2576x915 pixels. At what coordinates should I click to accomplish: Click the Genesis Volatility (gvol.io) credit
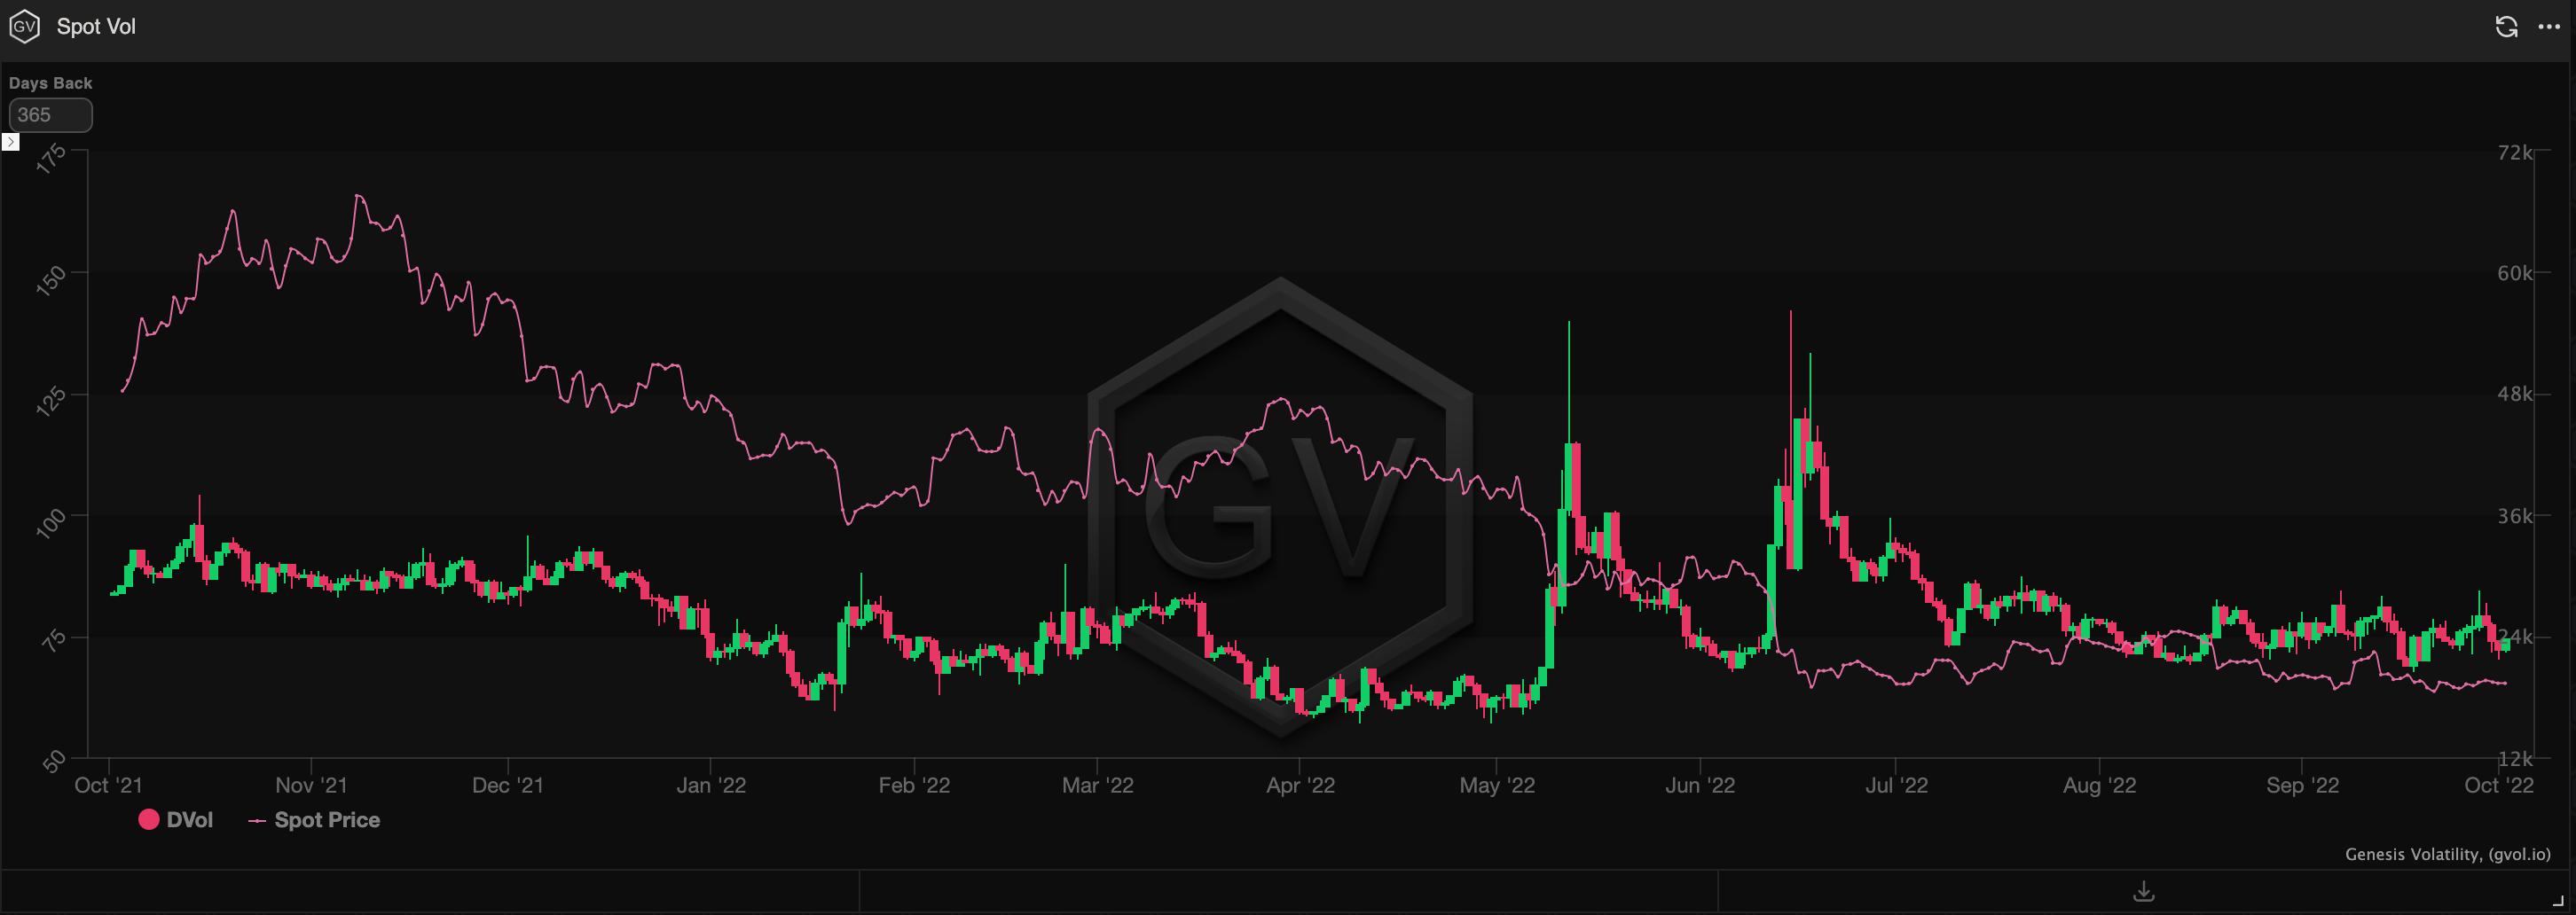tap(2447, 854)
